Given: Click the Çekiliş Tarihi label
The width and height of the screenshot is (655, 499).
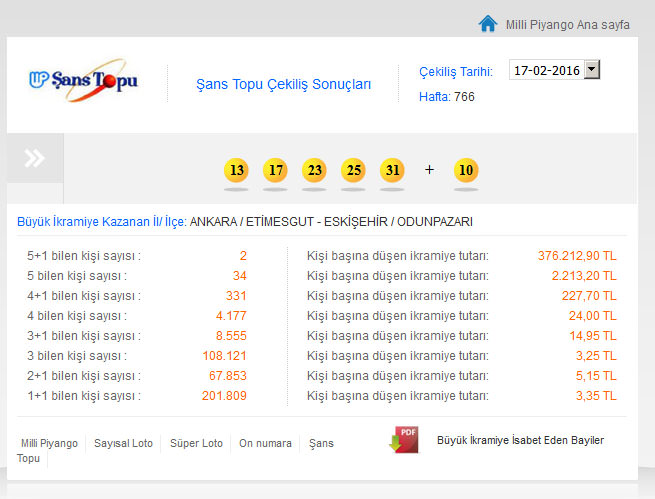Looking at the screenshot, I should (456, 72).
